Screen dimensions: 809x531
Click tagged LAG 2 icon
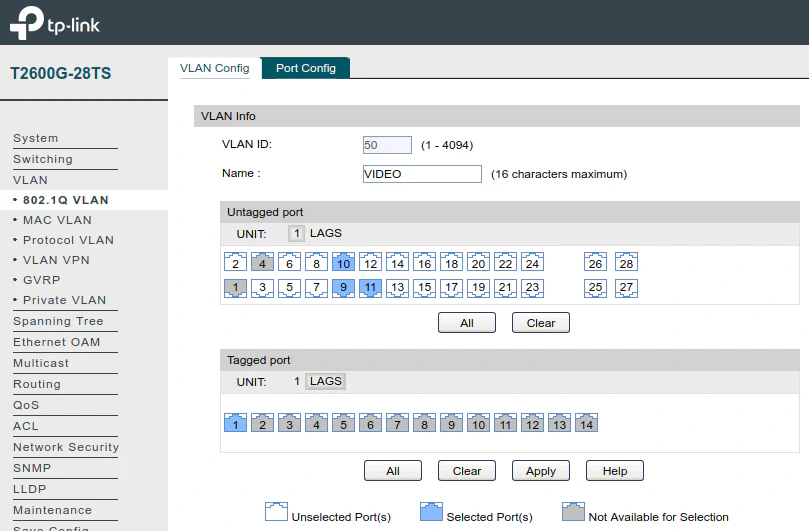coord(262,422)
